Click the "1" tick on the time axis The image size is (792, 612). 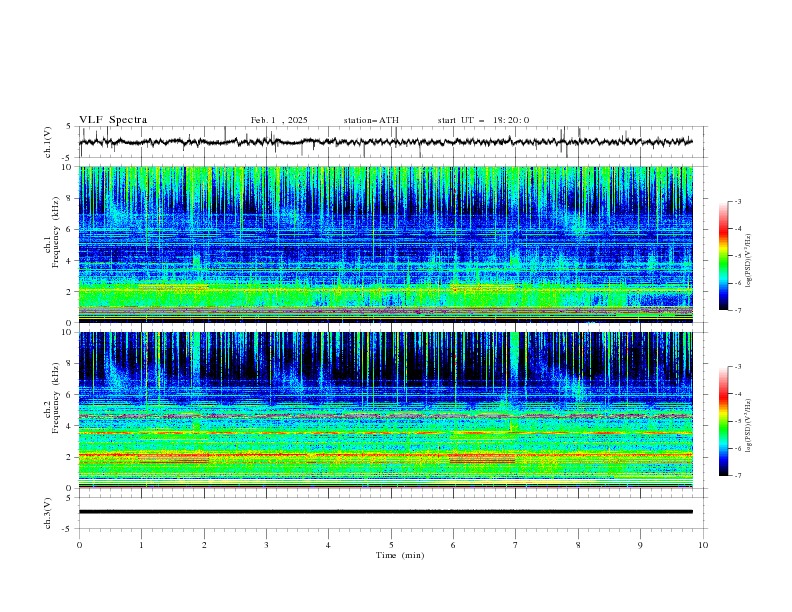point(141,545)
